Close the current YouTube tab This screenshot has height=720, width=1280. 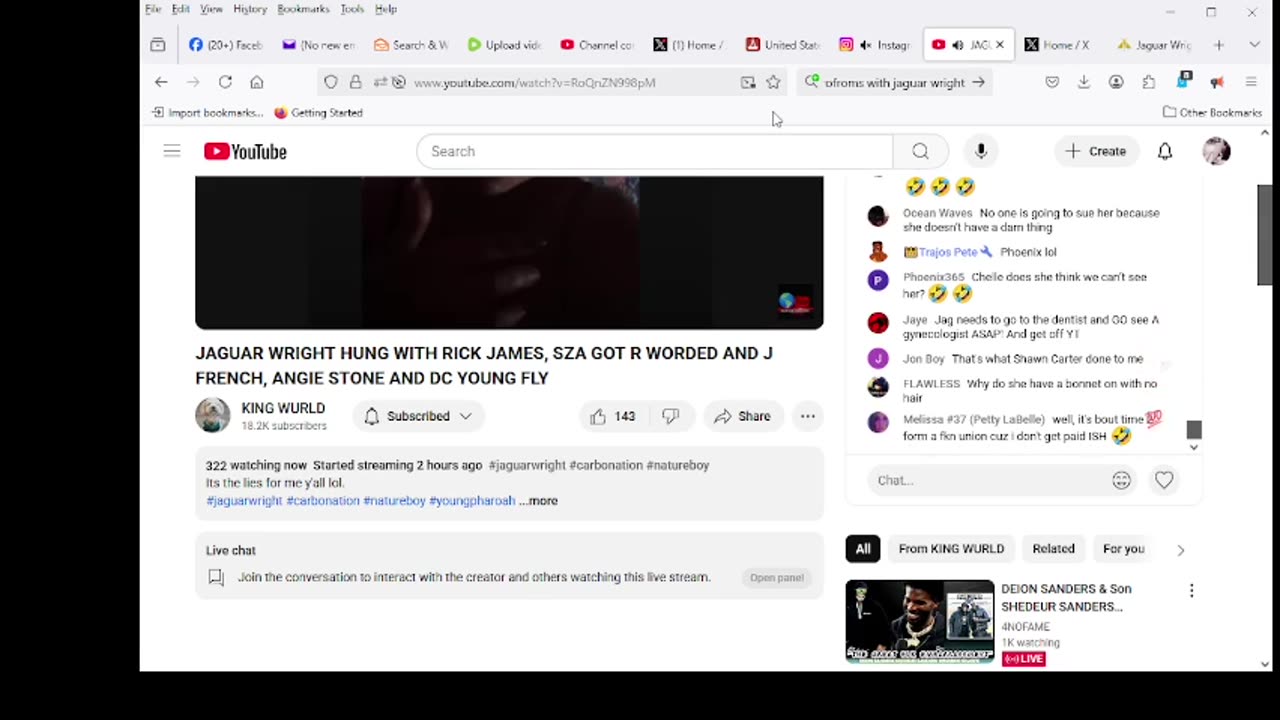999,45
